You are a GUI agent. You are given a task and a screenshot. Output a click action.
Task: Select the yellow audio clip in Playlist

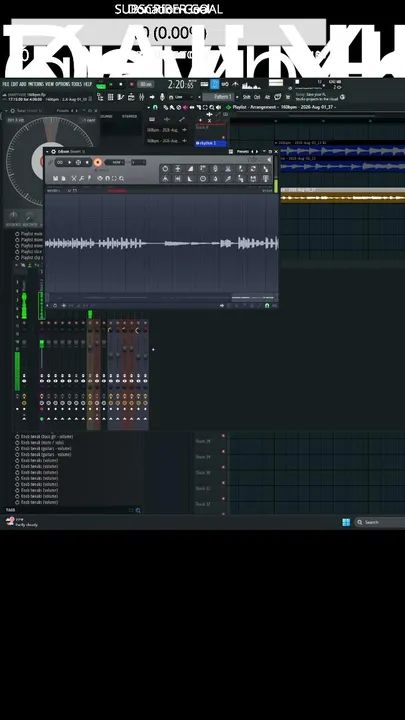(x=343, y=197)
